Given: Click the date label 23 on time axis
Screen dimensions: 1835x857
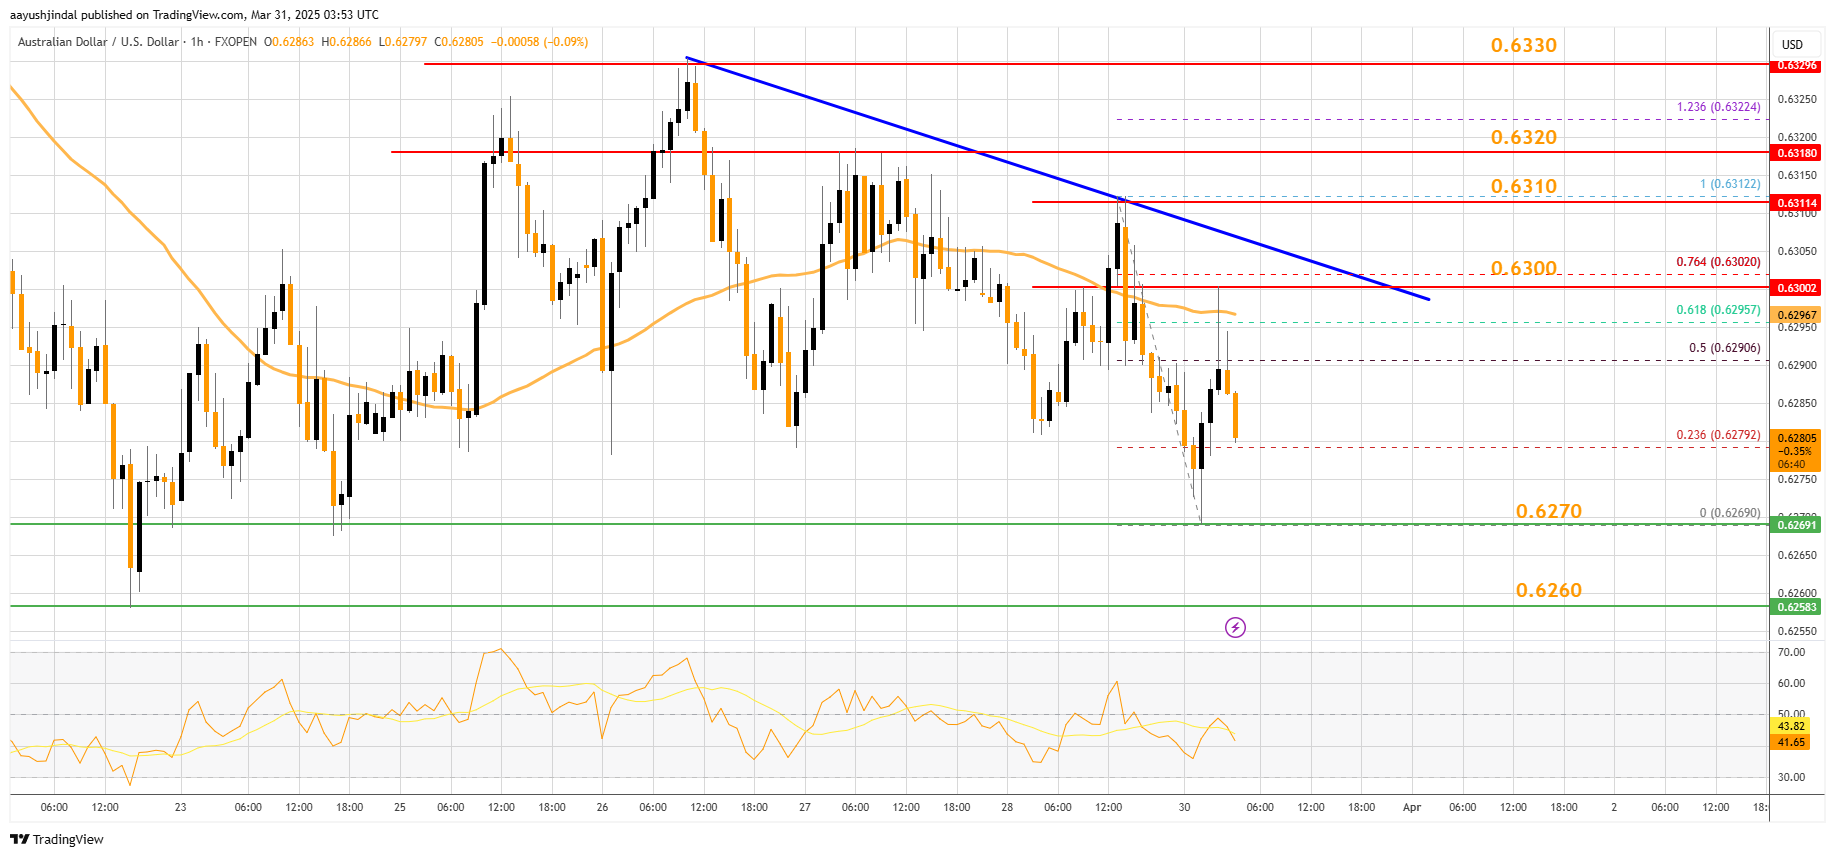Looking at the screenshot, I should point(180,807).
